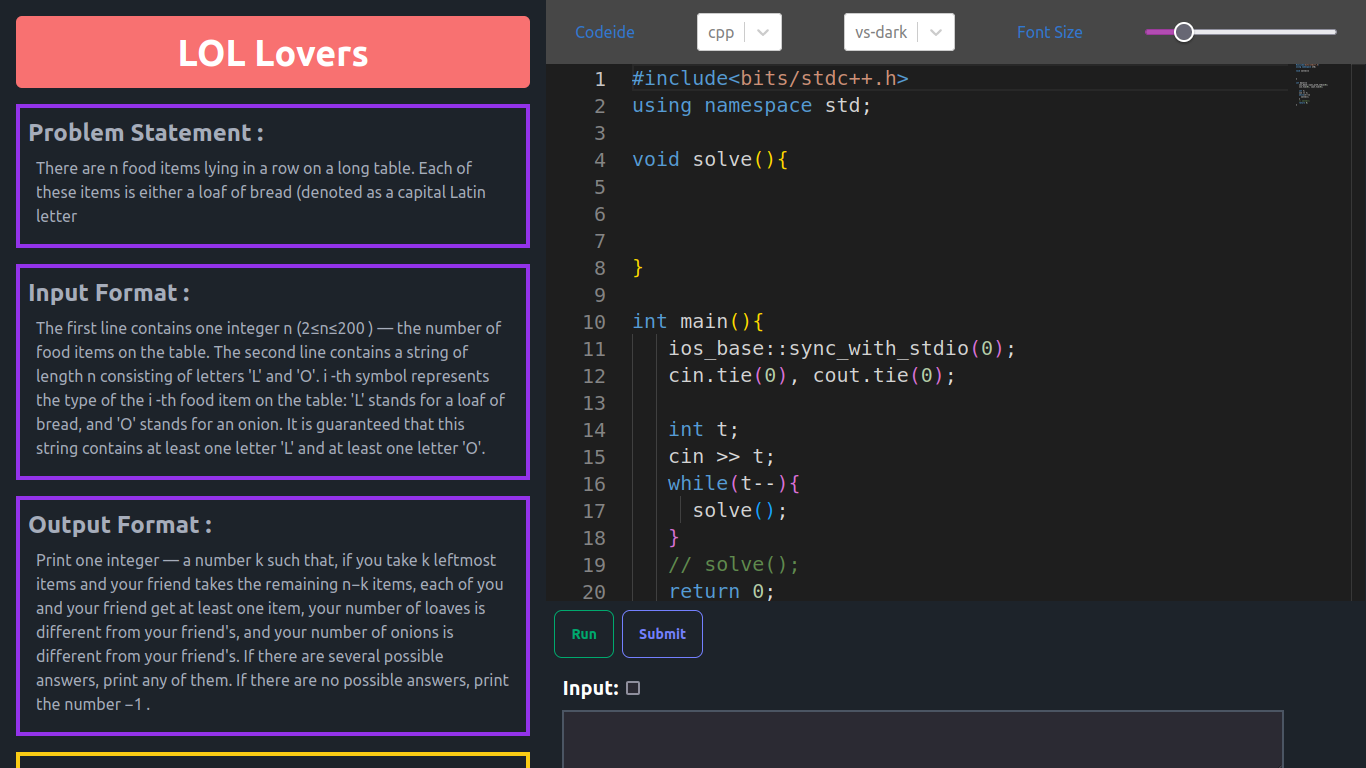Click the Font Size label
Viewport: 1366px width, 768px height.
[x=1049, y=32]
